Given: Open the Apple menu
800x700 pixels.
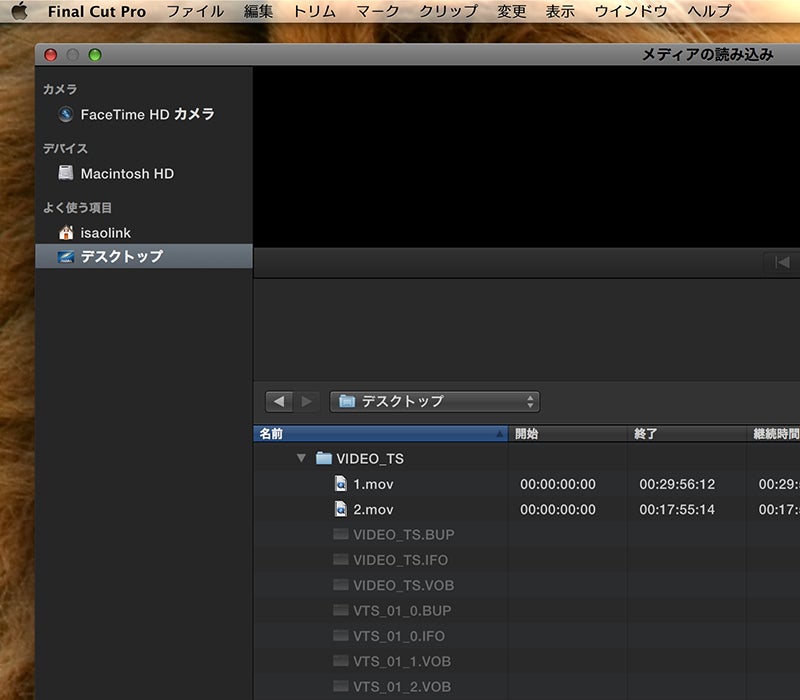Looking at the screenshot, I should point(19,11).
